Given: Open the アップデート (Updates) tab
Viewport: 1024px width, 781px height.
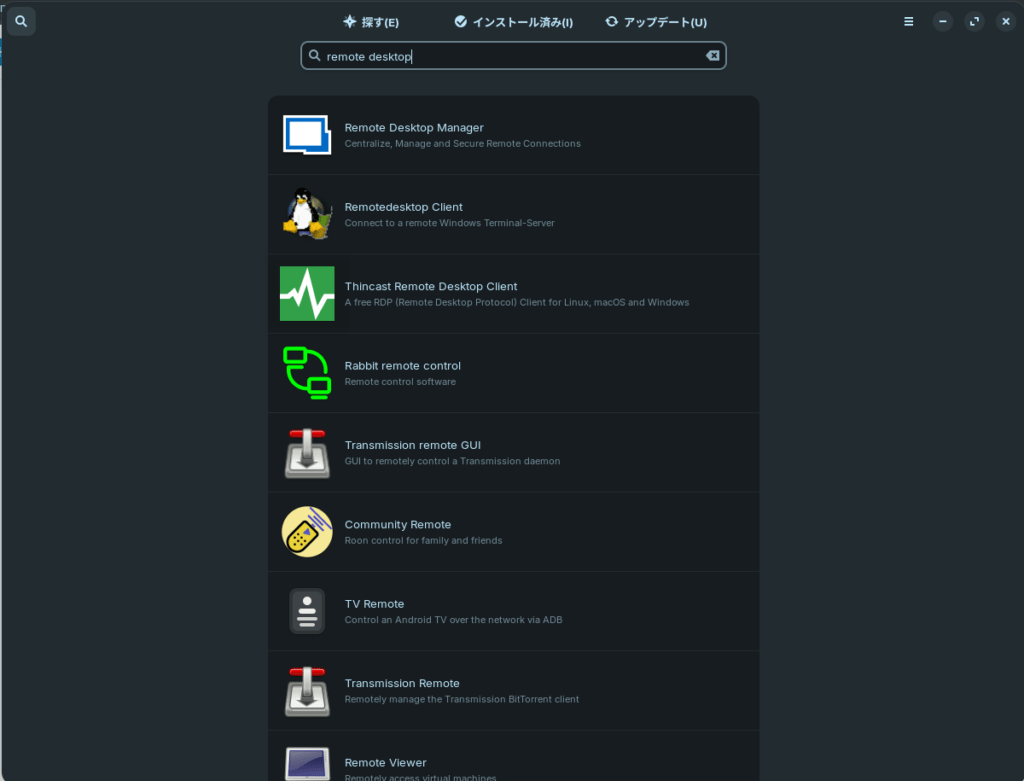Looking at the screenshot, I should 656,22.
